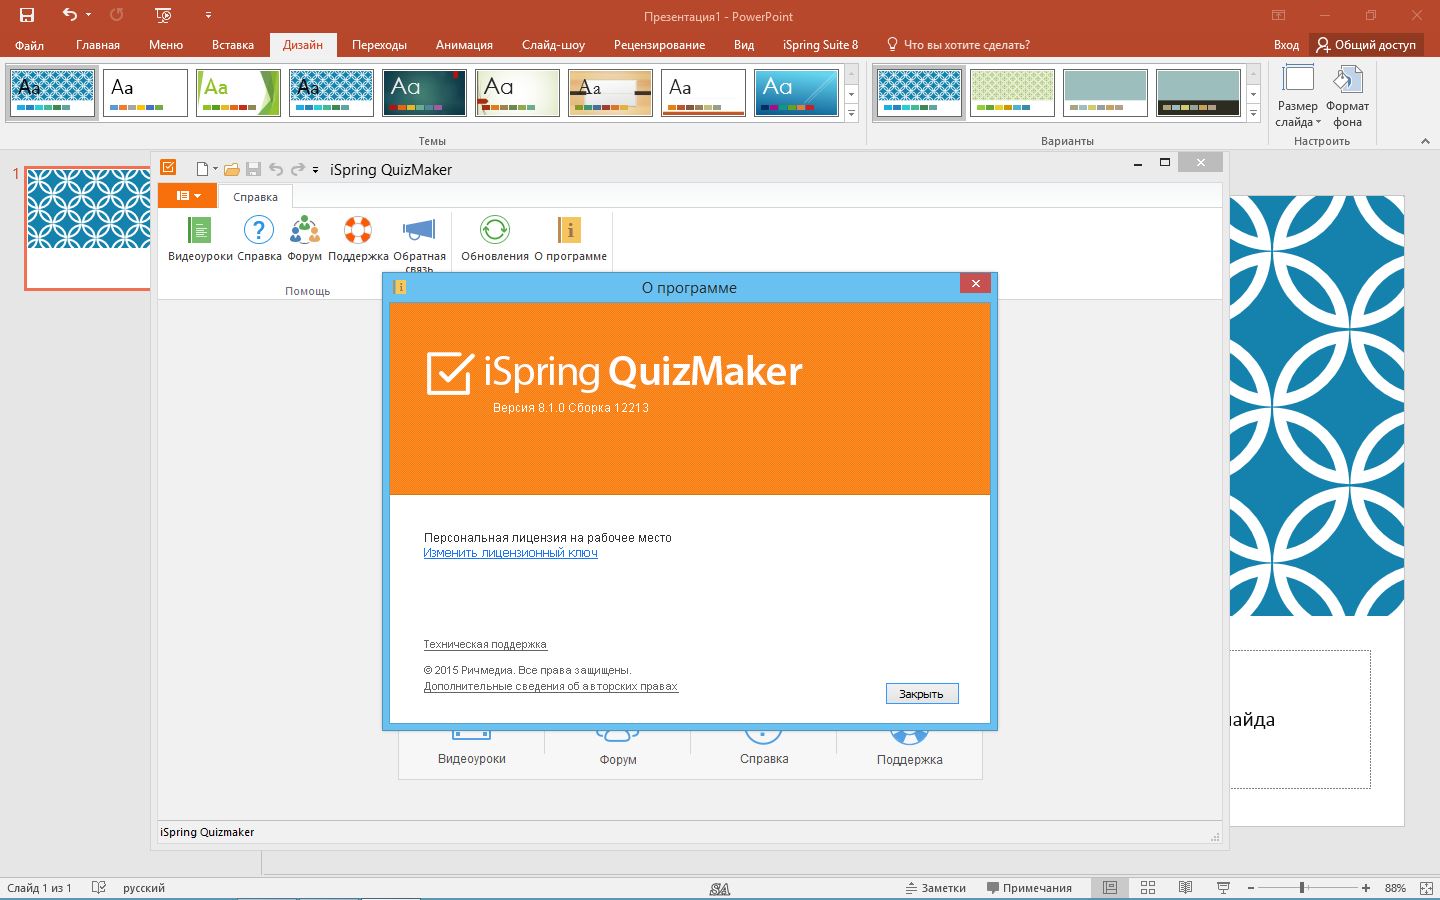Image resolution: width=1440 pixels, height=900 pixels.
Task: Choose the plain teal variant thumbnail
Action: (x=1105, y=93)
